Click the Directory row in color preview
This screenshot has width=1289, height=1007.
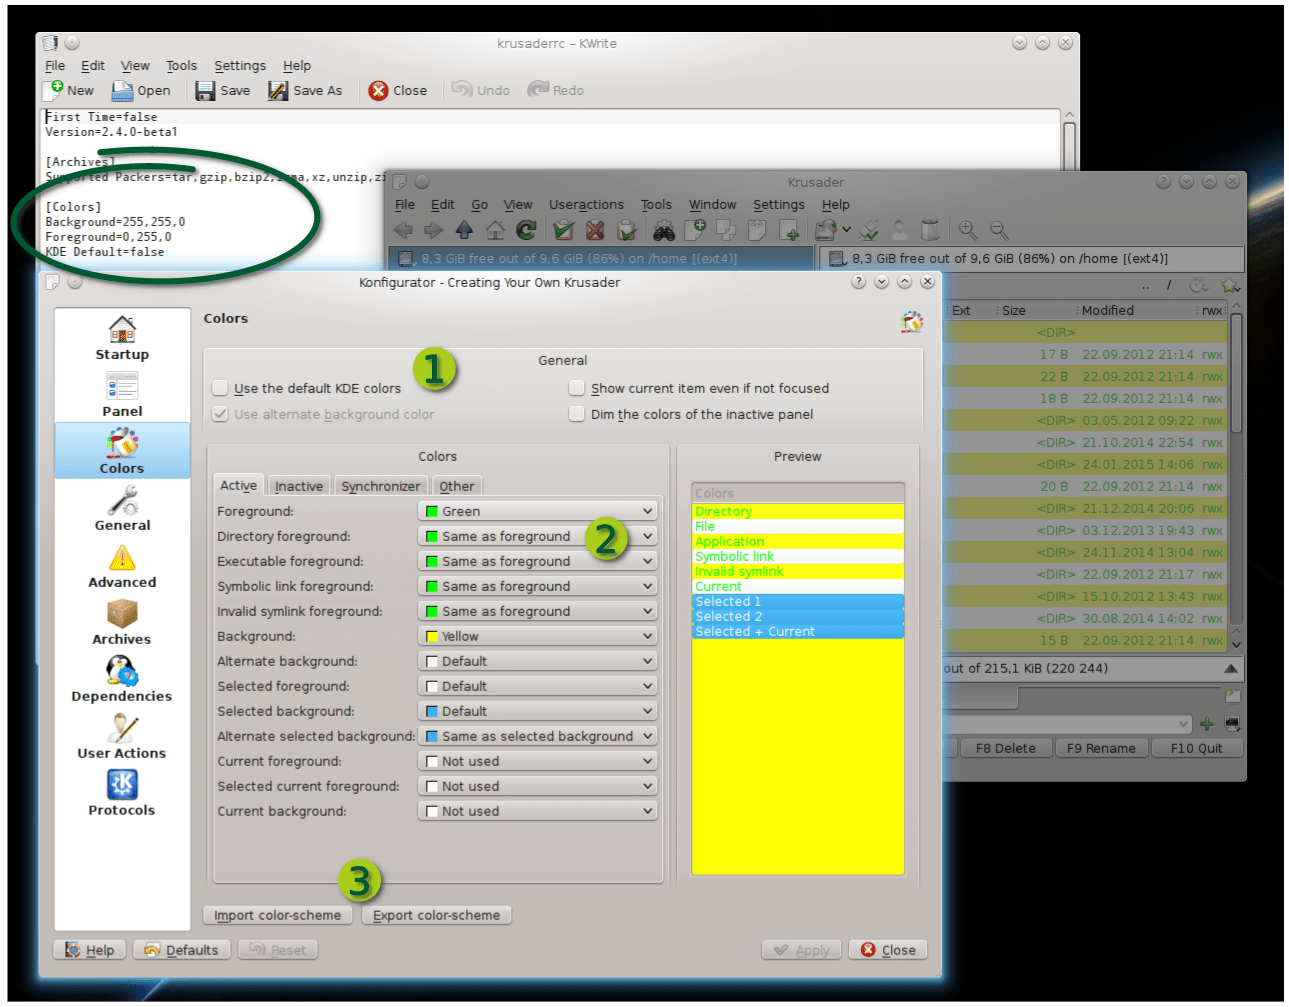pyautogui.click(x=798, y=511)
